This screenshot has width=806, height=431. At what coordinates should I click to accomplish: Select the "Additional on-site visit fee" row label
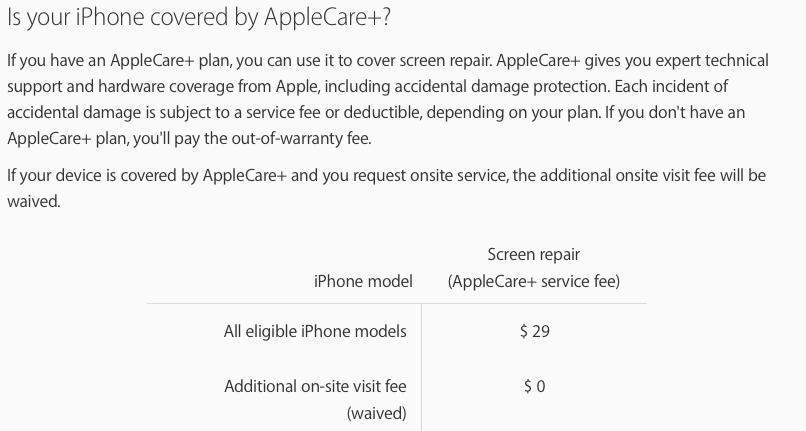(315, 386)
